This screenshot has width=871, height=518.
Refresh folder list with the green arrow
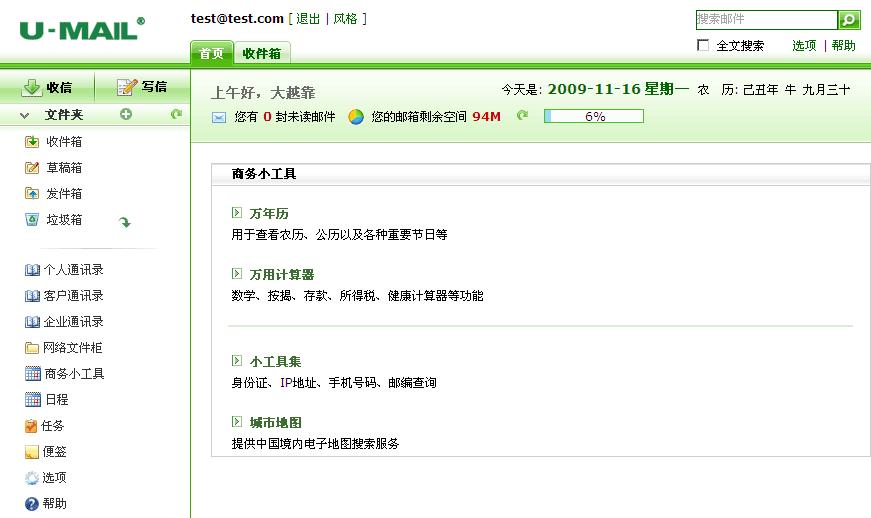pos(177,114)
